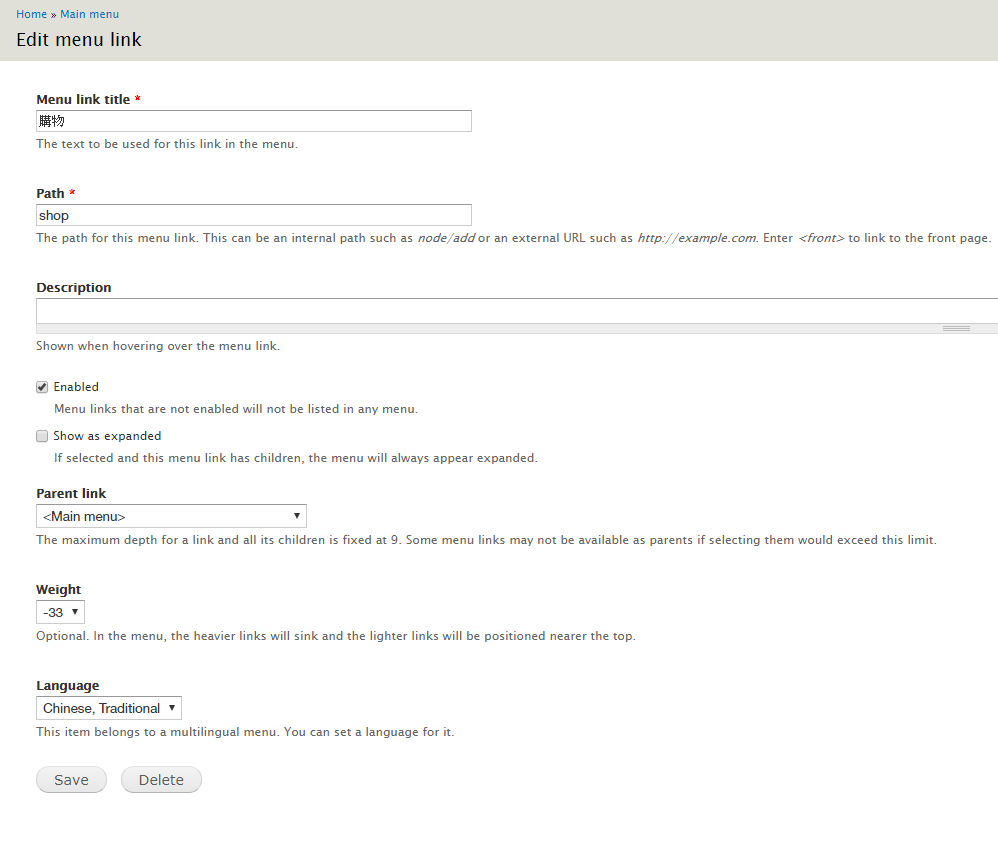
Task: Click the Path field label
Action: [50, 194]
